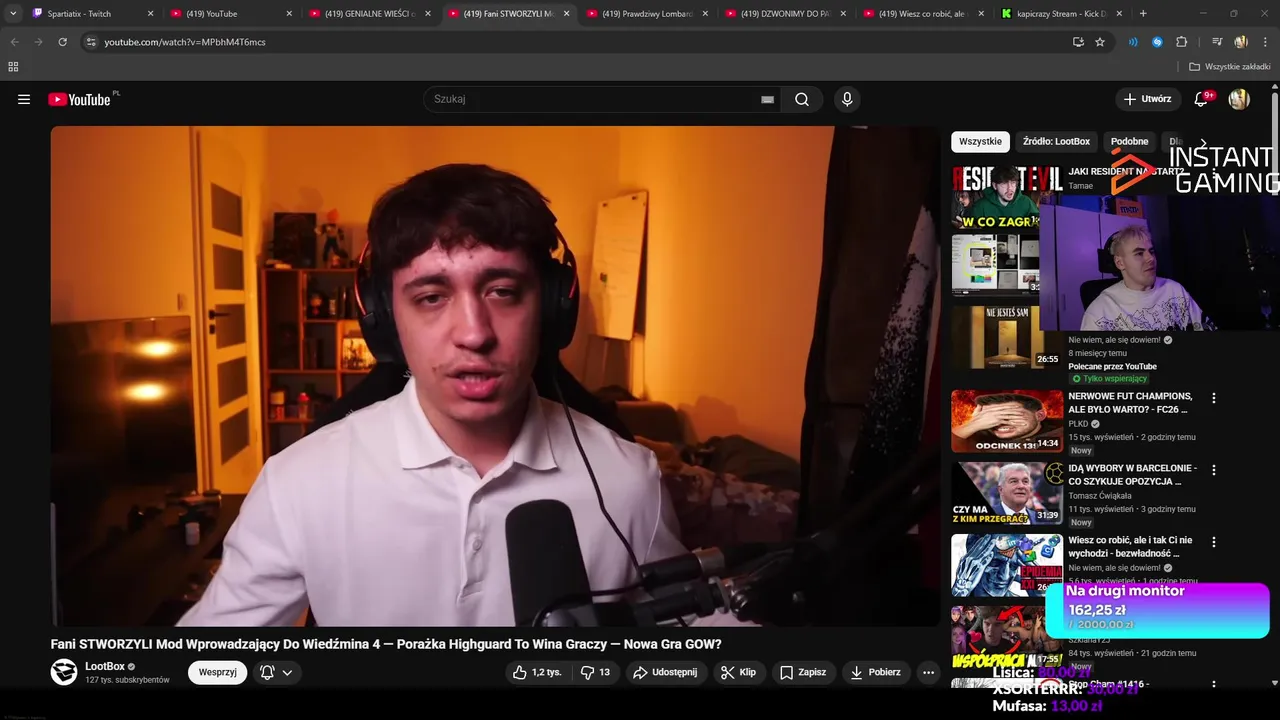Select the Wszystkie filter chip
1280x720 pixels.
coord(980,142)
